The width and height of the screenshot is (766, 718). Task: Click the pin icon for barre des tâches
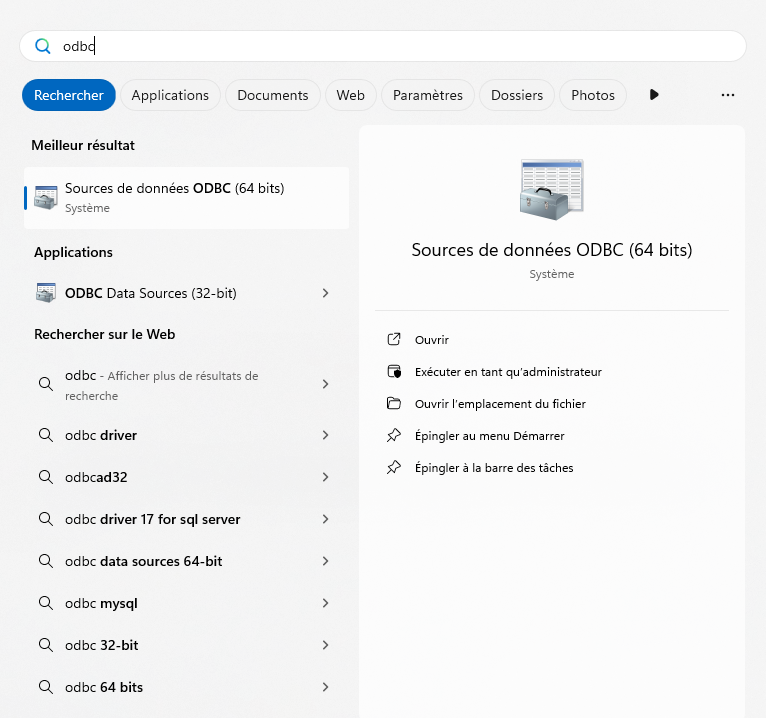394,468
